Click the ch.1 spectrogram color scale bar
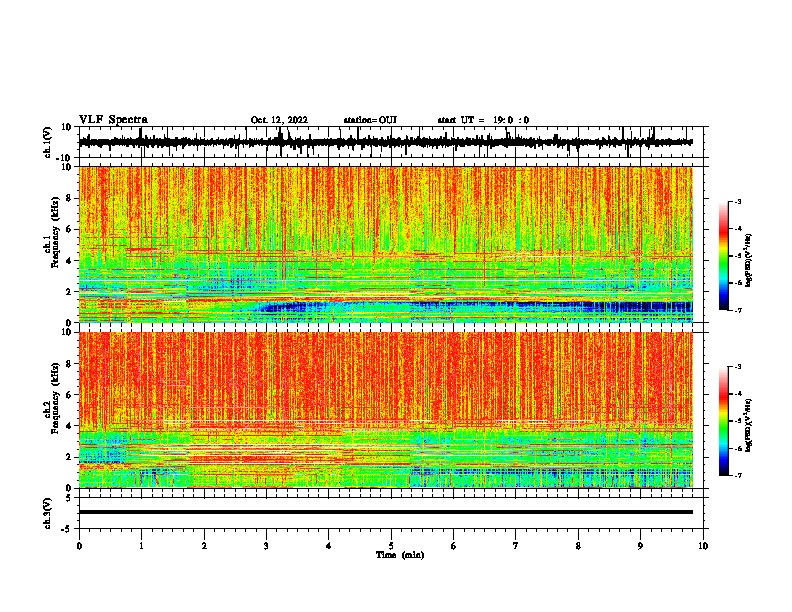Image resolution: width=792 pixels, height=612 pixels. 723,256
